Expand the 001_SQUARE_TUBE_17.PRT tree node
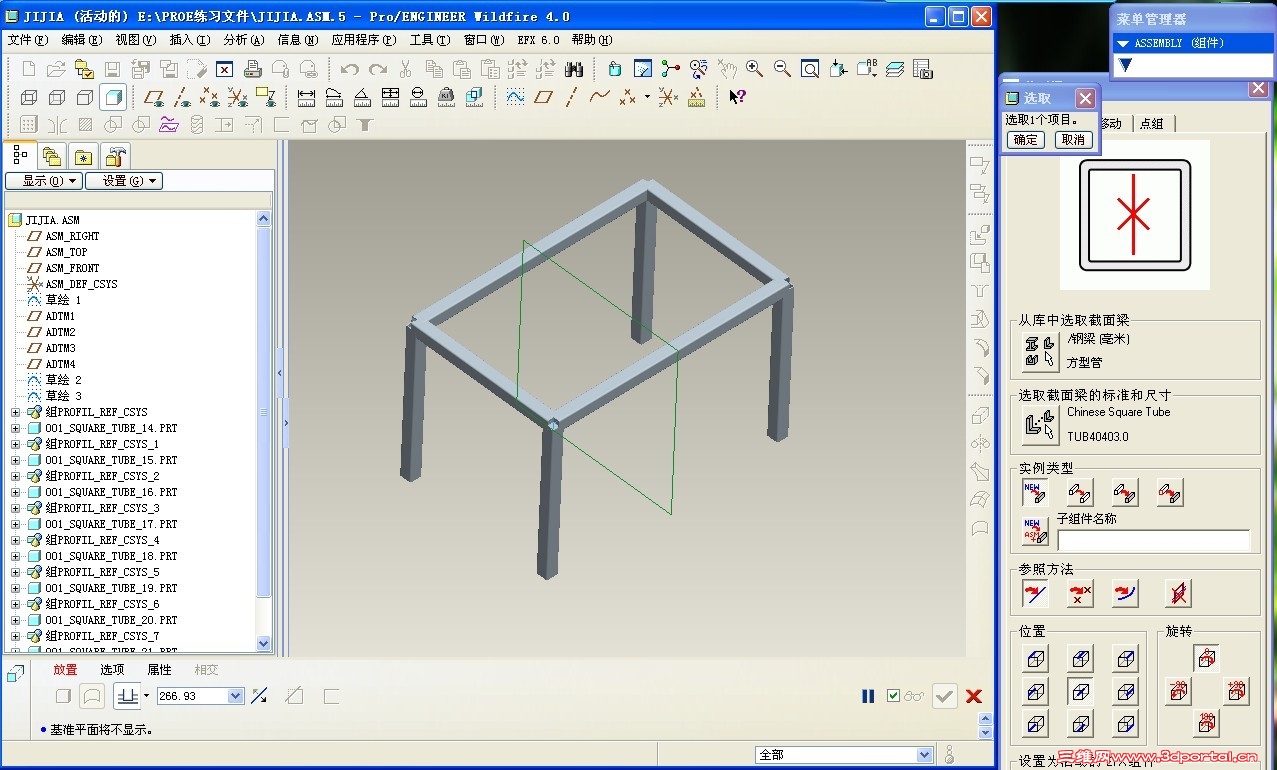 point(15,524)
